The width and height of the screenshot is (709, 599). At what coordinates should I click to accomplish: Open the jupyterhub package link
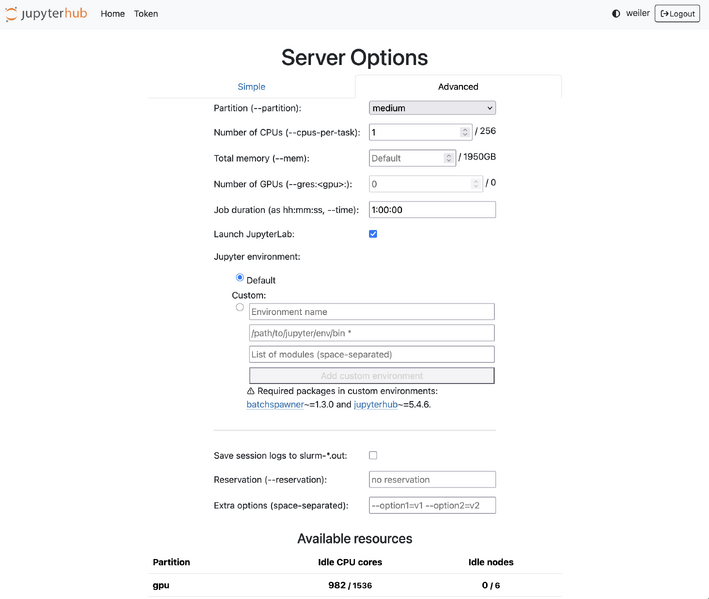(x=375, y=405)
